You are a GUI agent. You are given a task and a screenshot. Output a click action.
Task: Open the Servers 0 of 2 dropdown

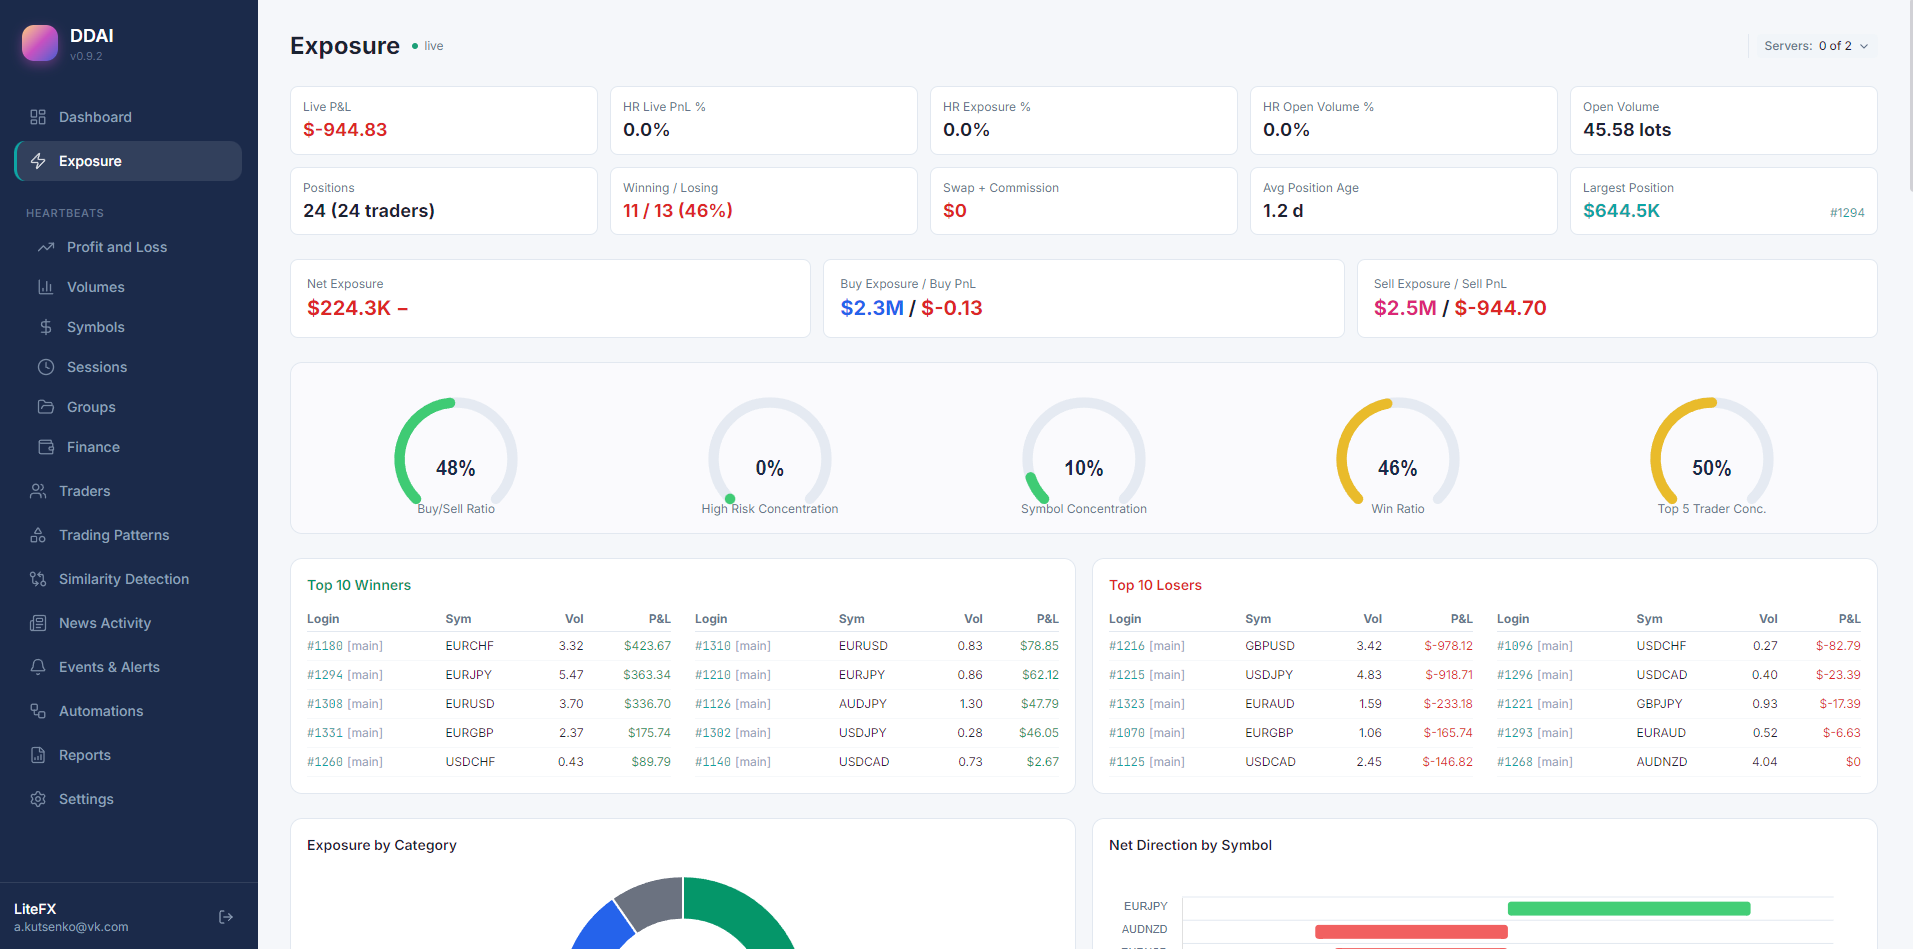pyautogui.click(x=1816, y=46)
